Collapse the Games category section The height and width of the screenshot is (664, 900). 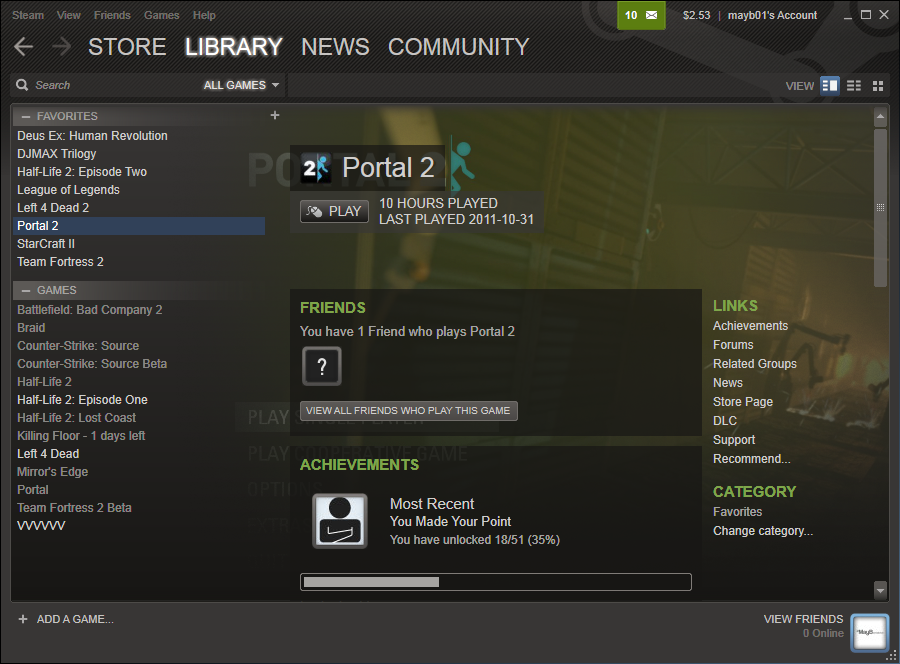(x=25, y=291)
